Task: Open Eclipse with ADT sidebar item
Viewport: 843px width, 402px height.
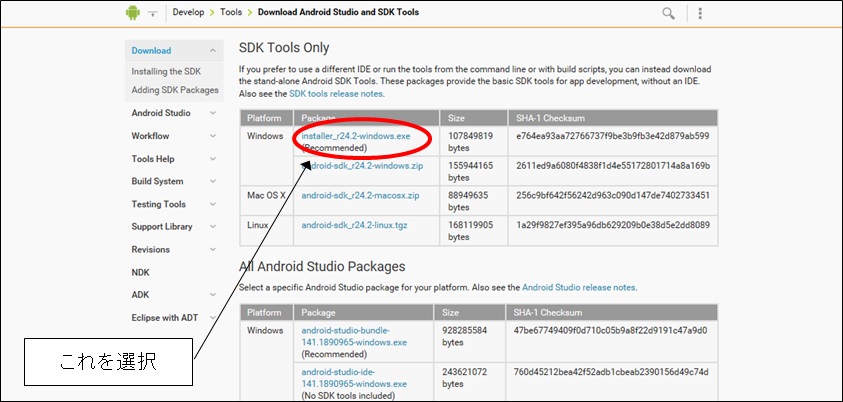Action: 165,318
